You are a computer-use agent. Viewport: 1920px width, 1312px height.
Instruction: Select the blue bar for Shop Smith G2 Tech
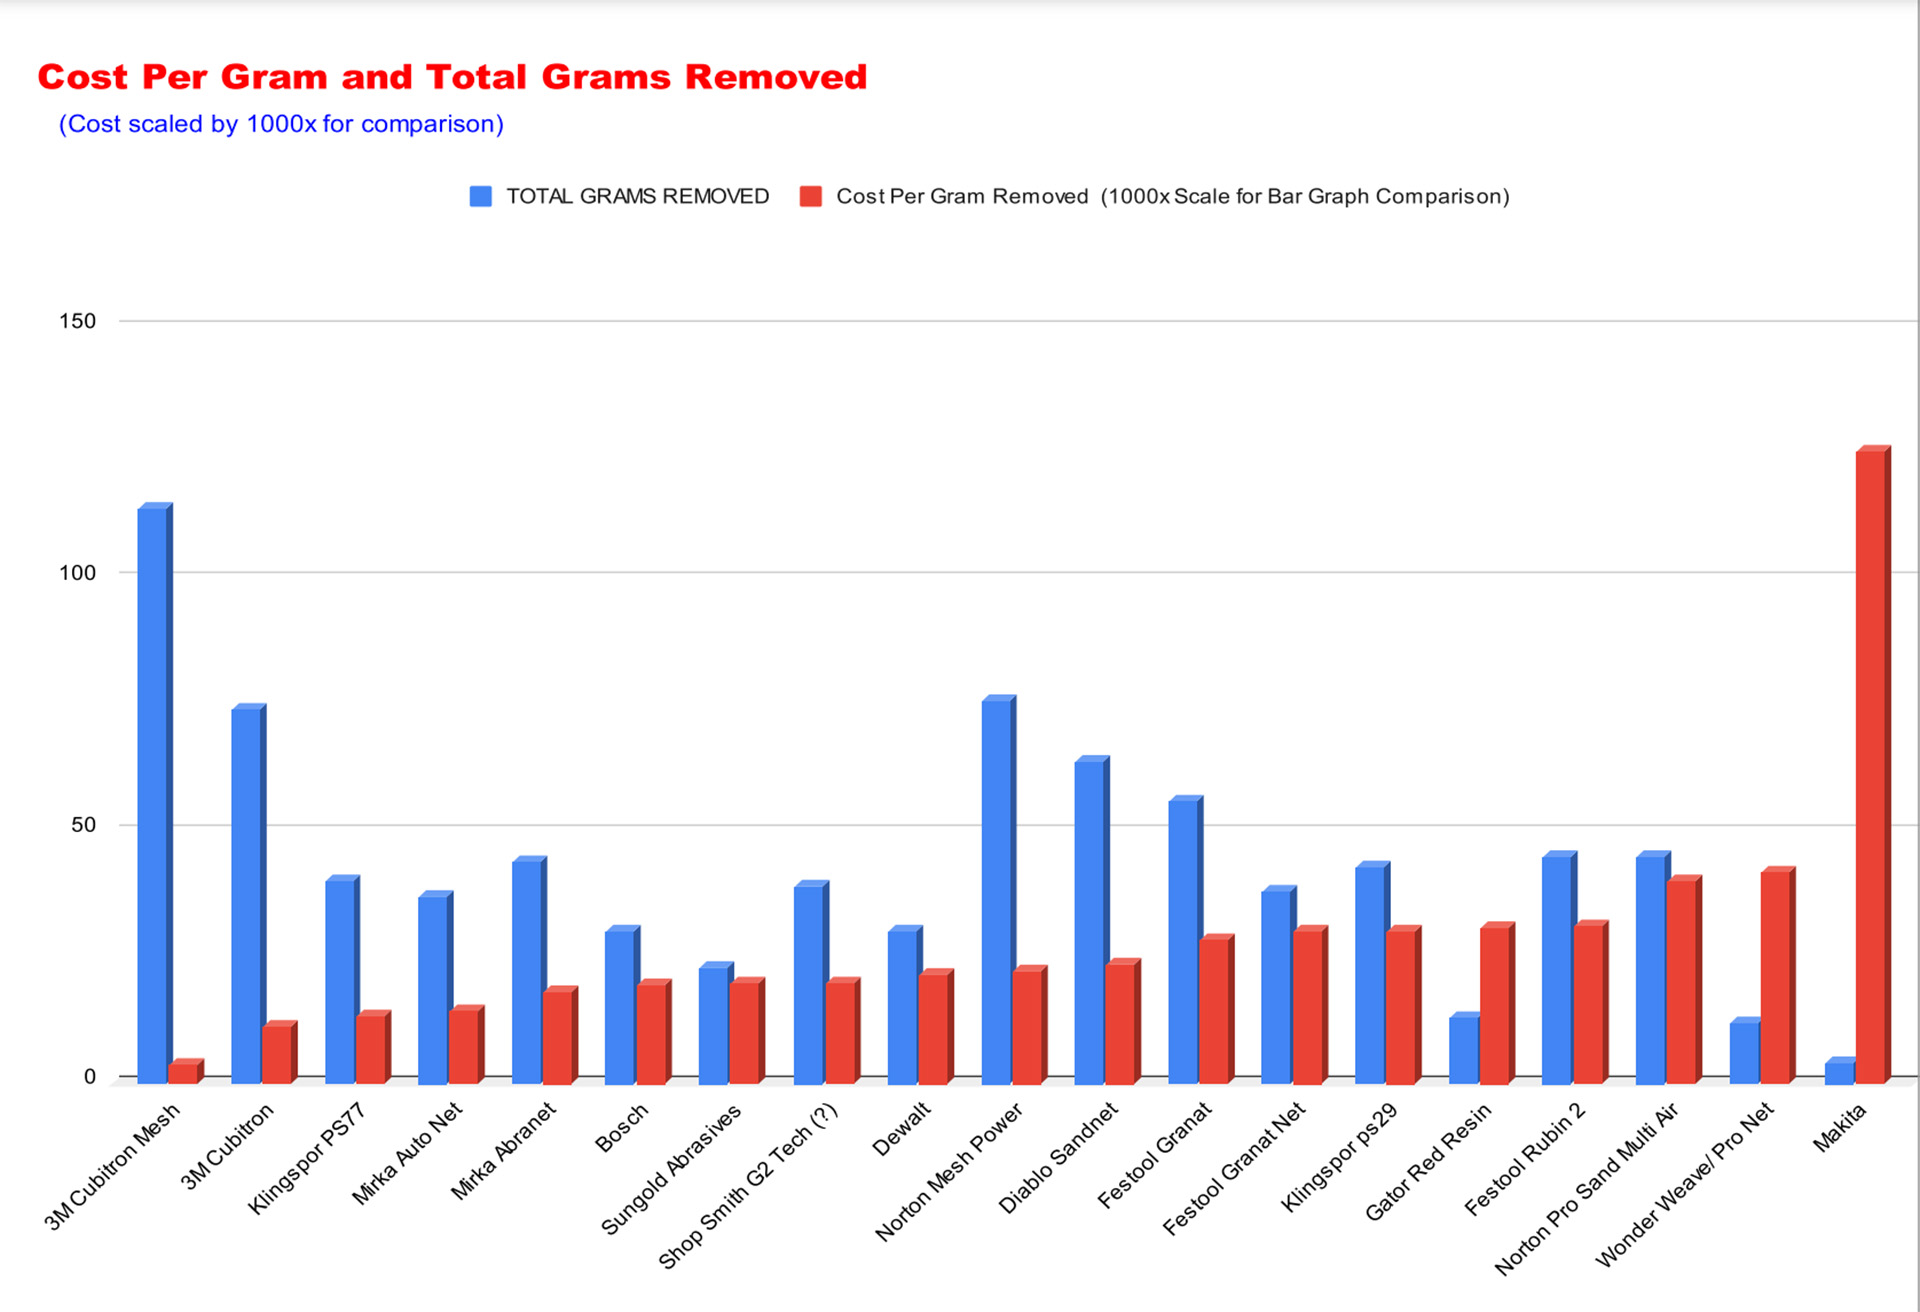click(x=812, y=983)
